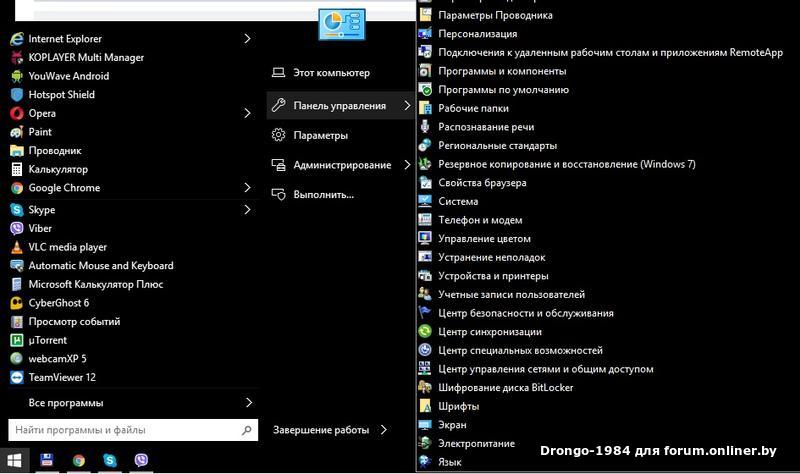
Task: Open Система from Control Panel list
Action: (x=458, y=201)
